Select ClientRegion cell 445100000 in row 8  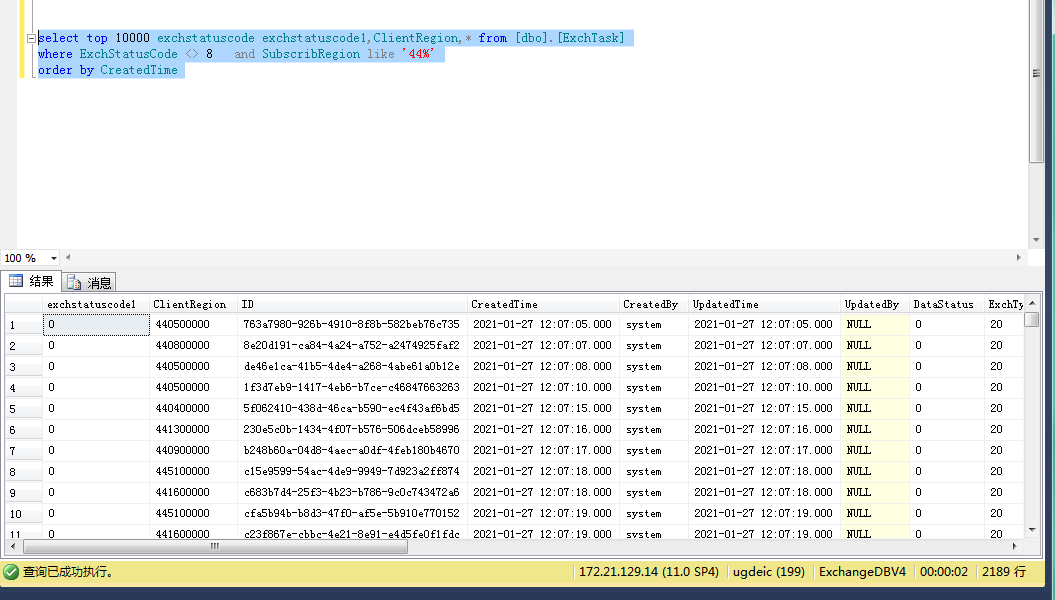click(194, 472)
